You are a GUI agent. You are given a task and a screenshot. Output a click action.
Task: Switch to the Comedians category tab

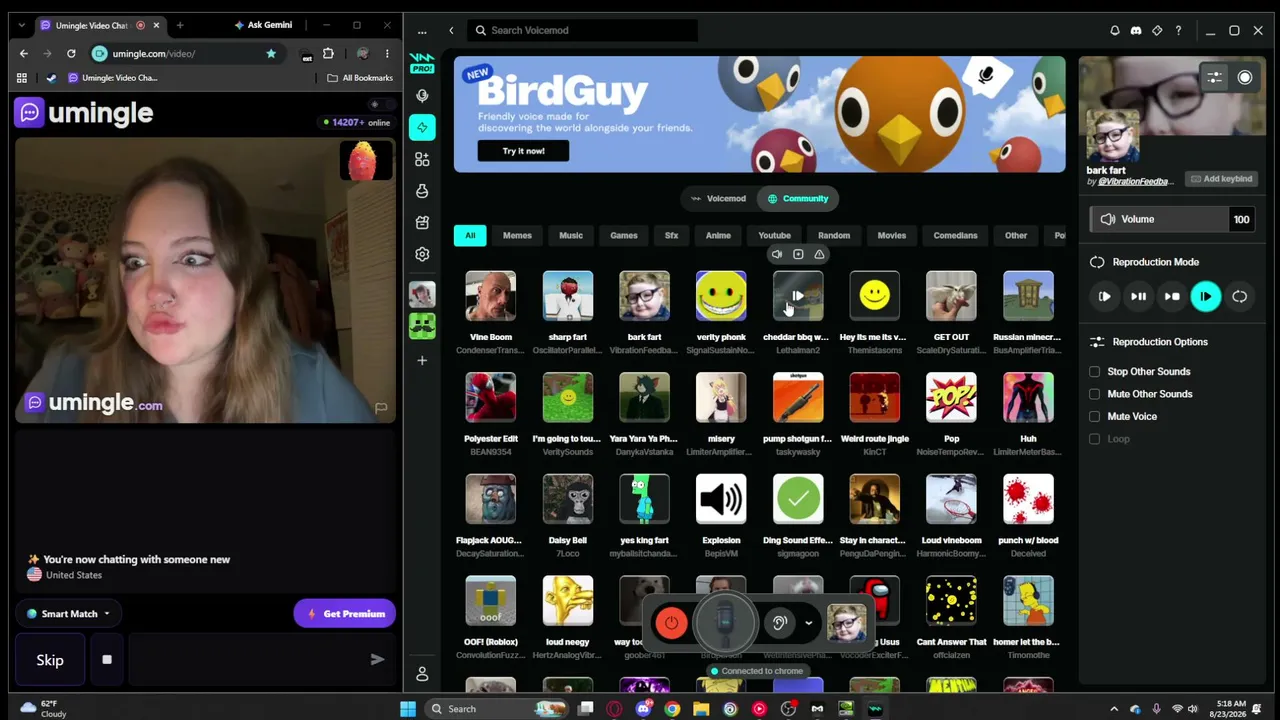[x=955, y=236]
